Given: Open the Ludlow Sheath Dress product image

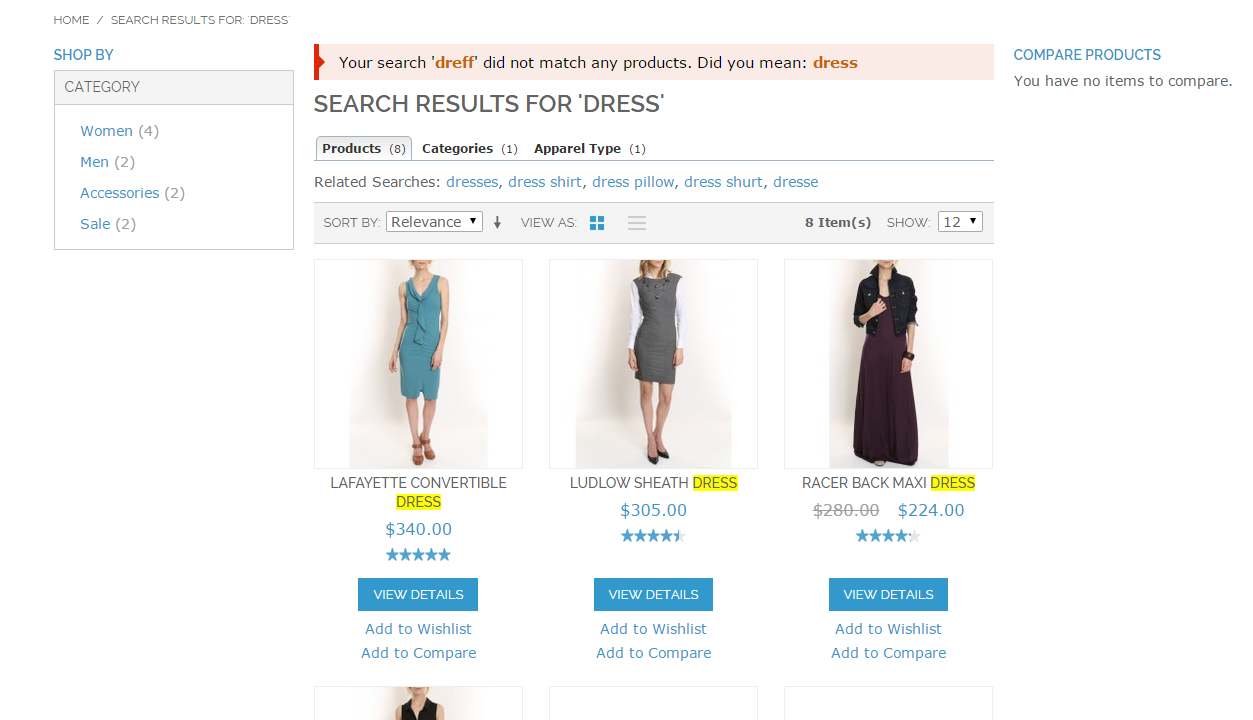Looking at the screenshot, I should [x=653, y=364].
